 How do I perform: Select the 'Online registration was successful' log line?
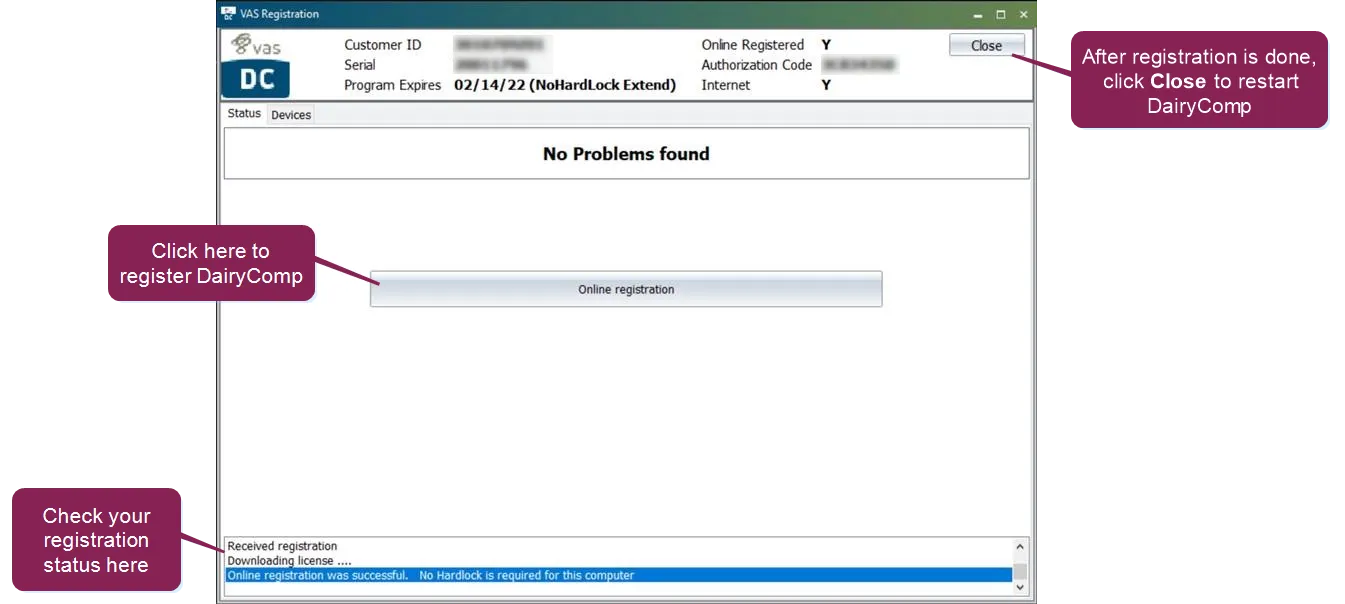(x=619, y=575)
